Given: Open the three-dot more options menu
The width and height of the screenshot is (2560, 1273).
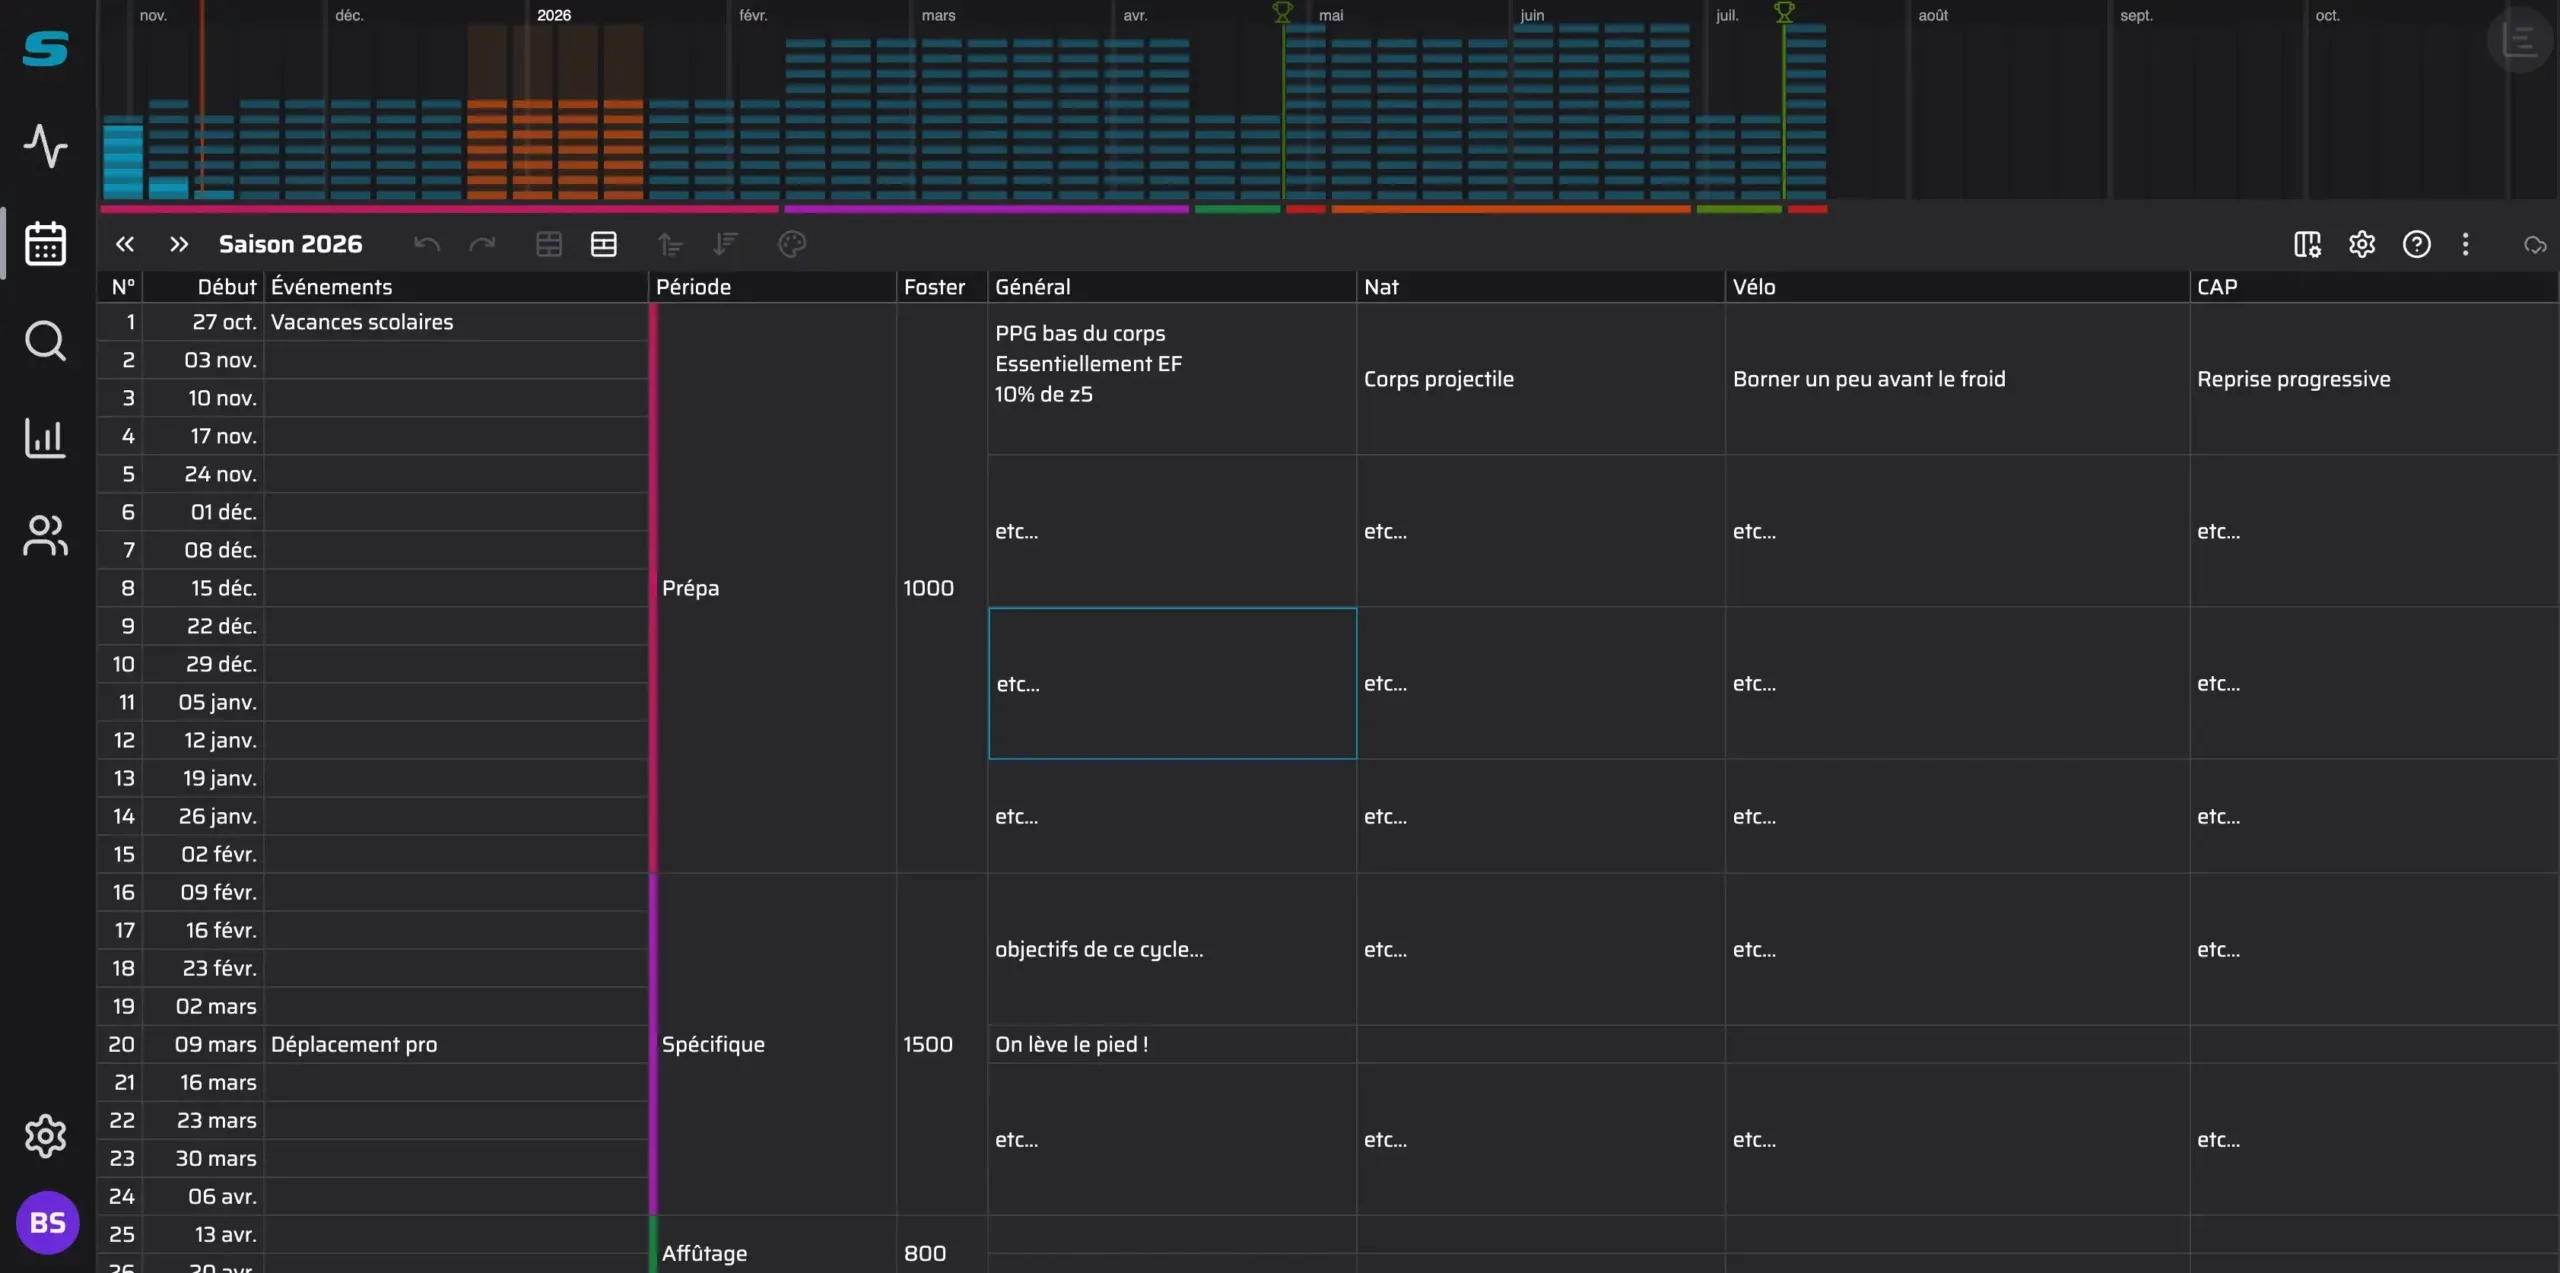Looking at the screenshot, I should click(x=2465, y=244).
